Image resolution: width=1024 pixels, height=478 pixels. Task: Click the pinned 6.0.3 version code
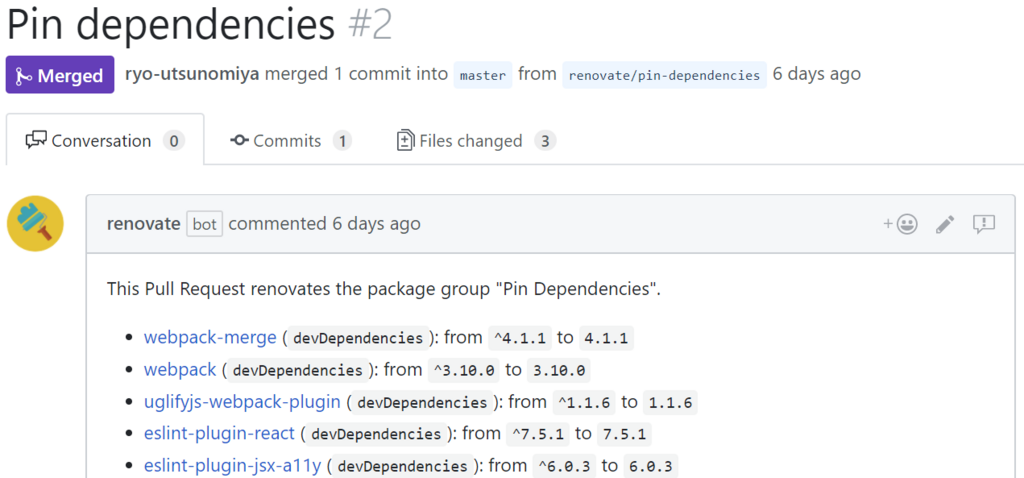[650, 466]
